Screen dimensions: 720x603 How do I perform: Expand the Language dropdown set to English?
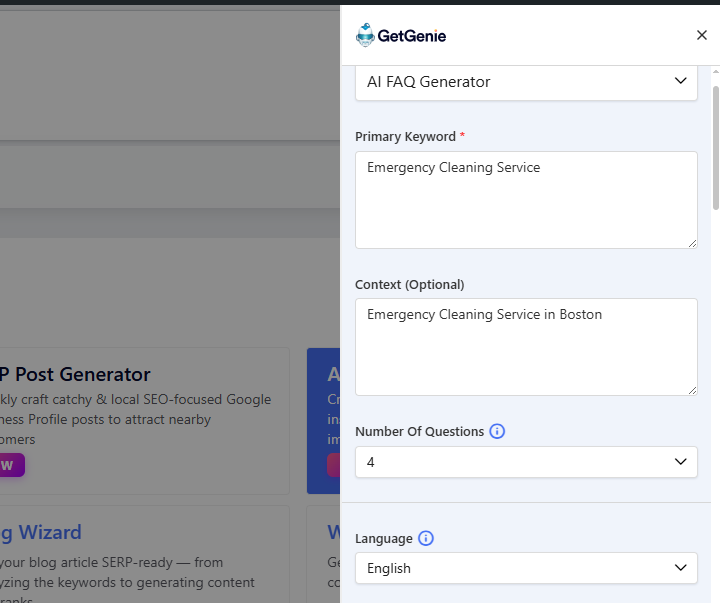click(526, 568)
